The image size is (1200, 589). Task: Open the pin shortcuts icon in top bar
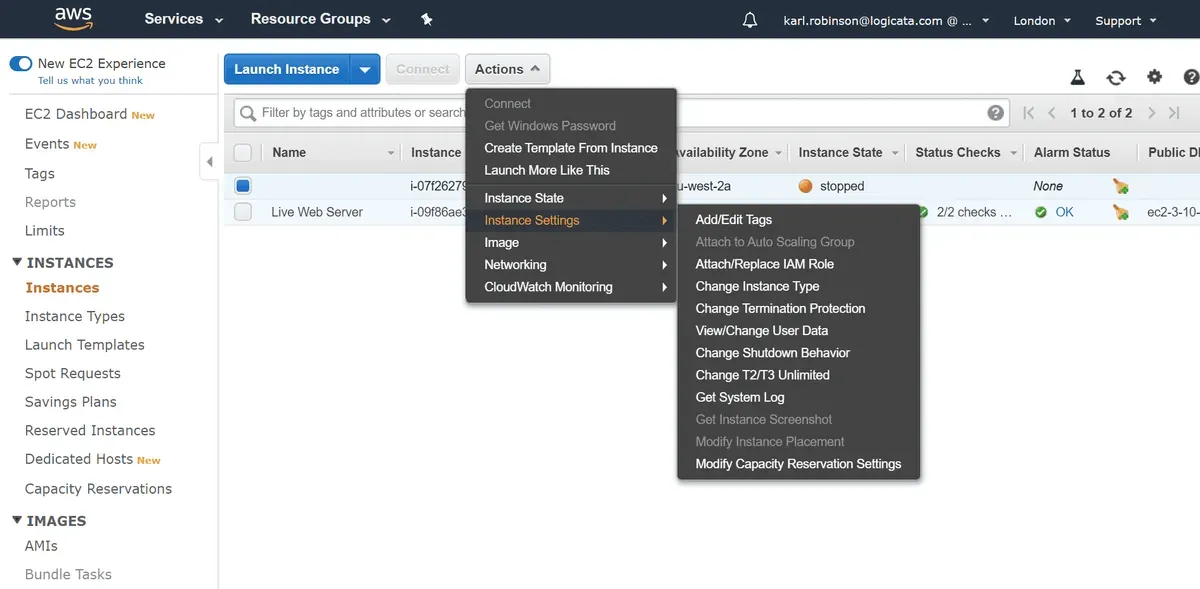pos(427,19)
